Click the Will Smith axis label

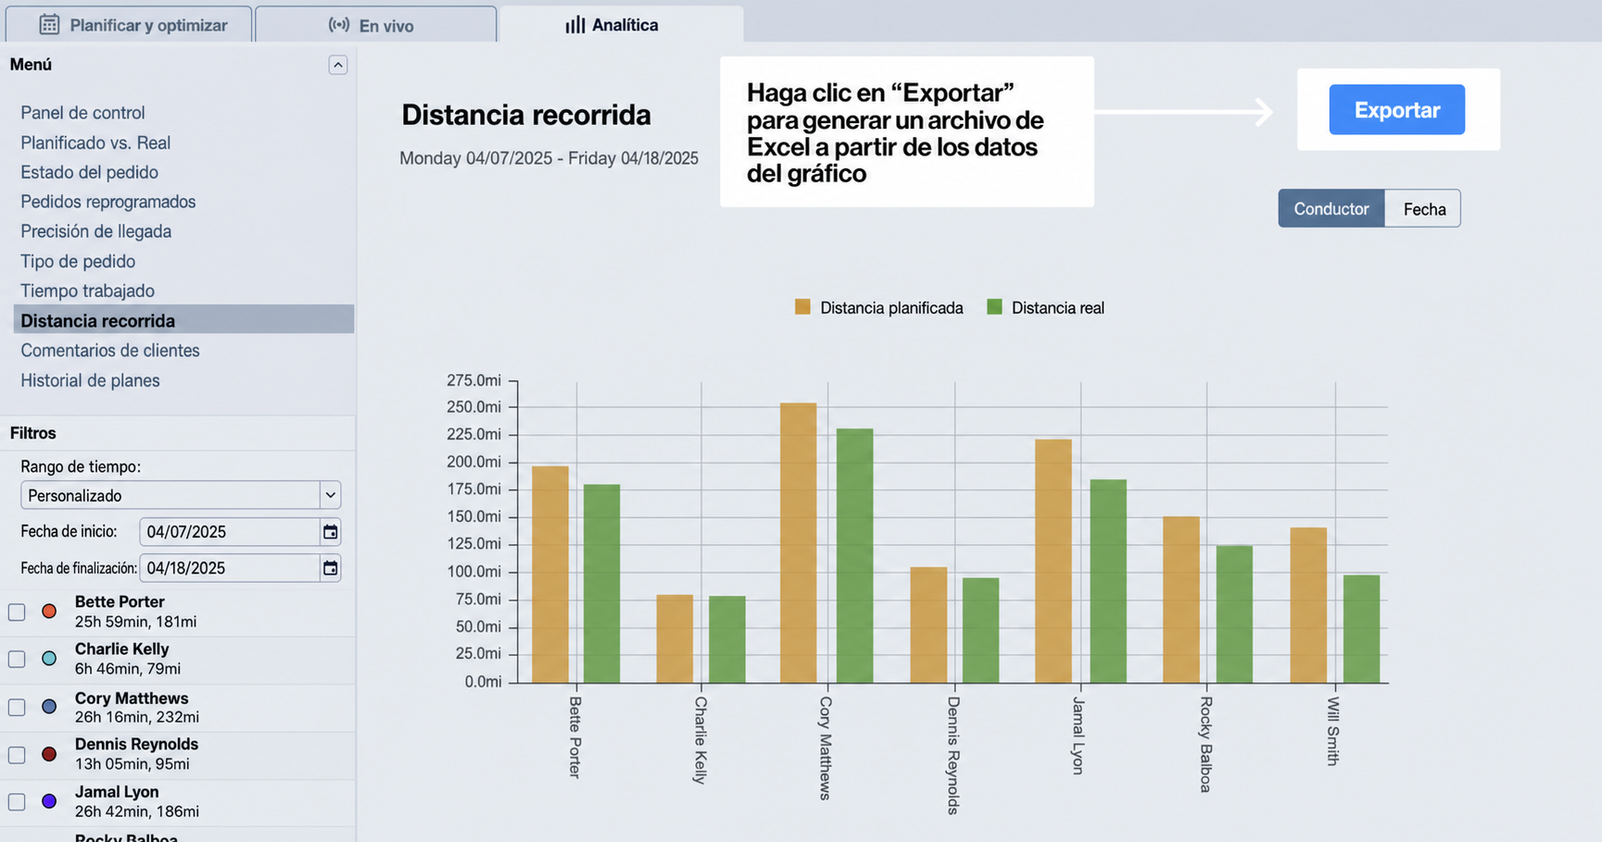[1333, 732]
